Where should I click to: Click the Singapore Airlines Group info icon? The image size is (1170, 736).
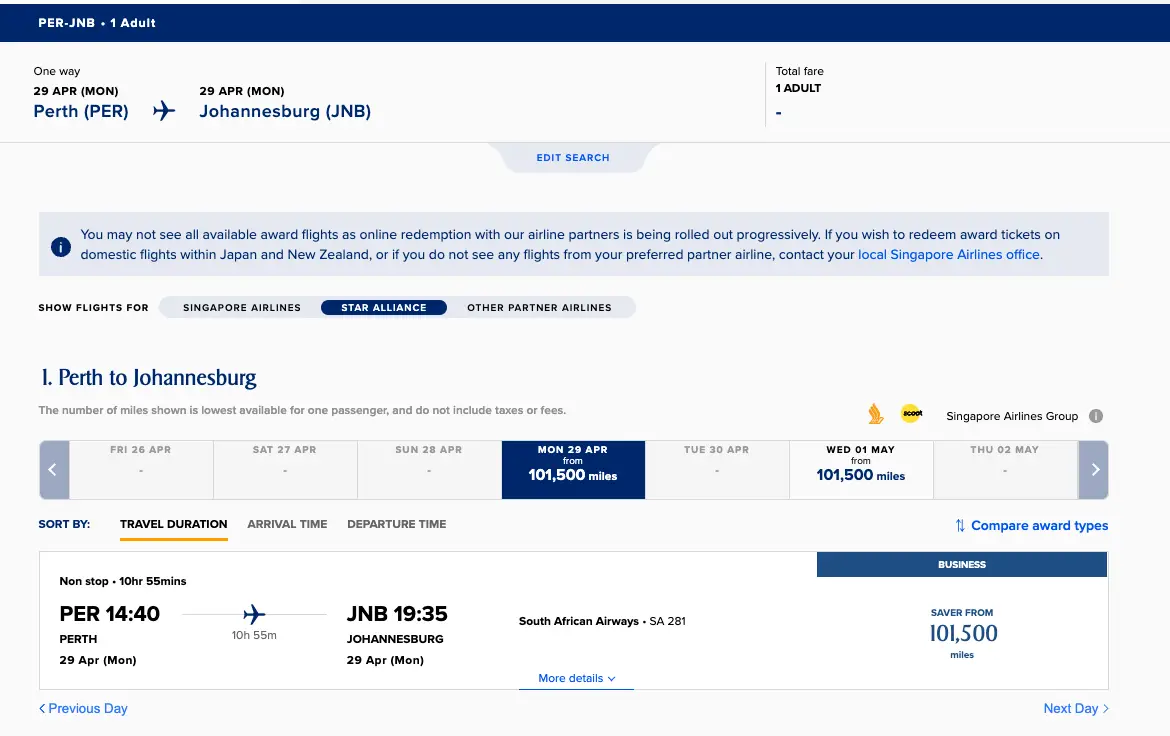coord(1095,417)
